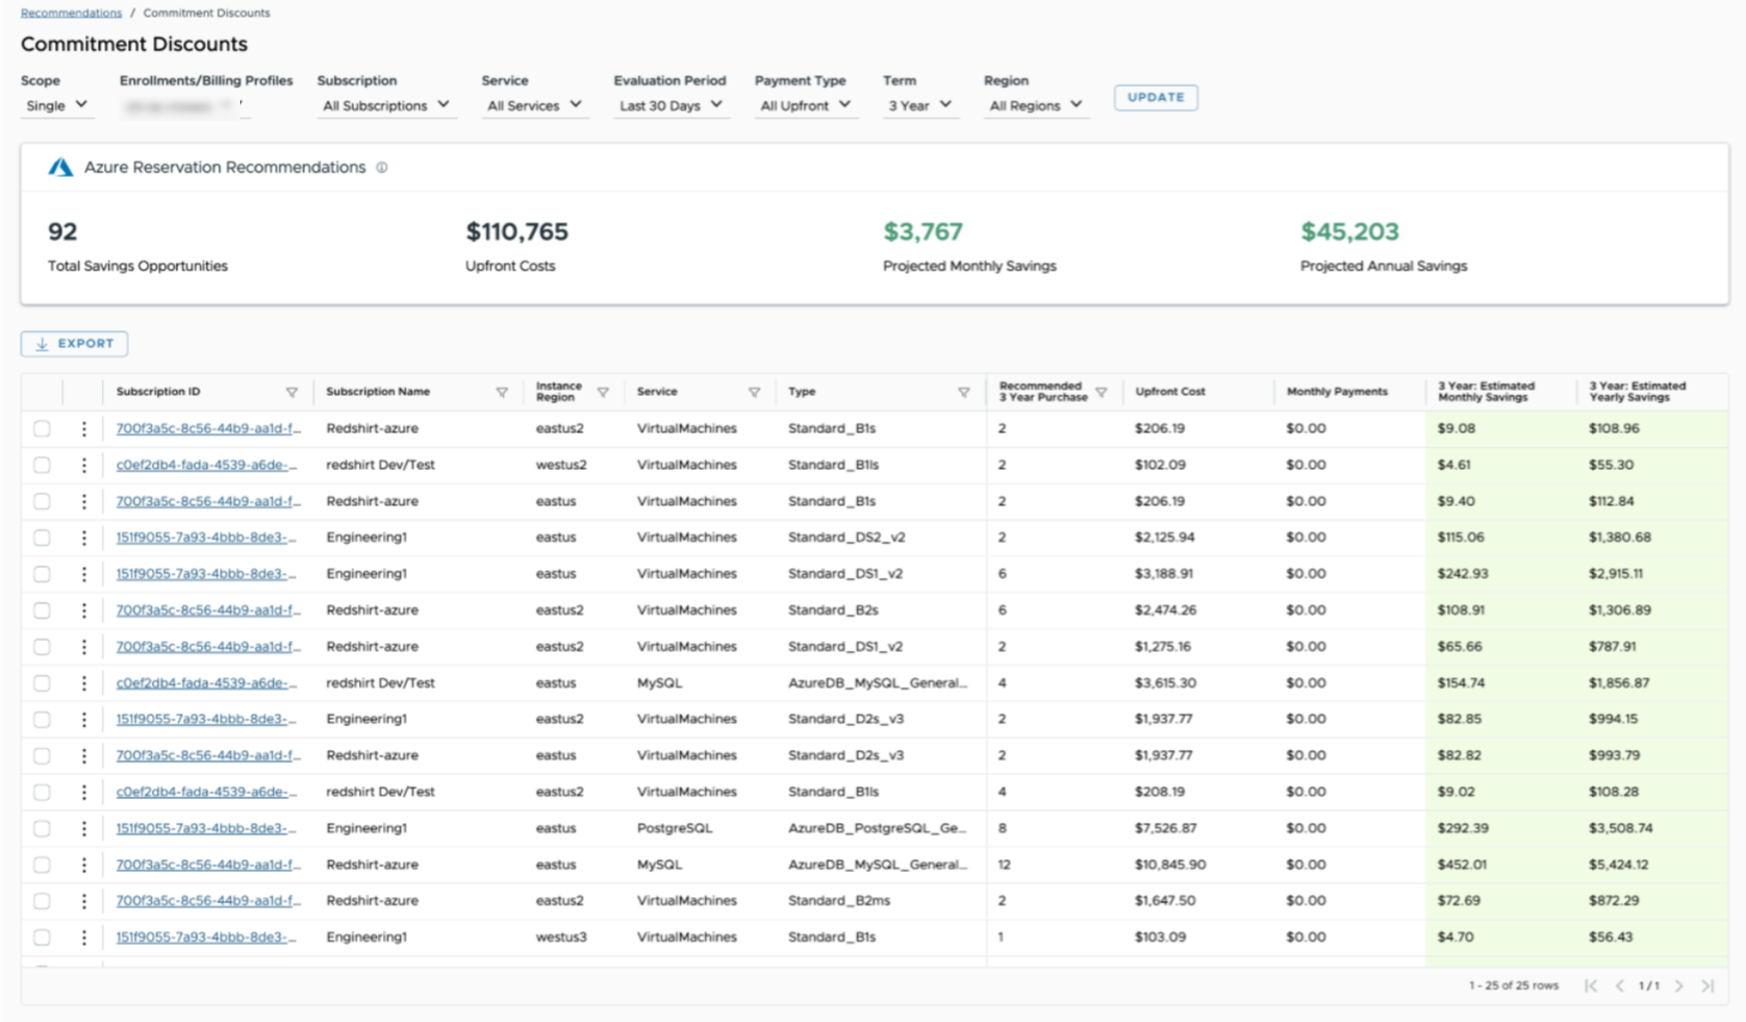The height and width of the screenshot is (1022, 1746).
Task: Filter the Subscription ID column
Action: (x=292, y=392)
